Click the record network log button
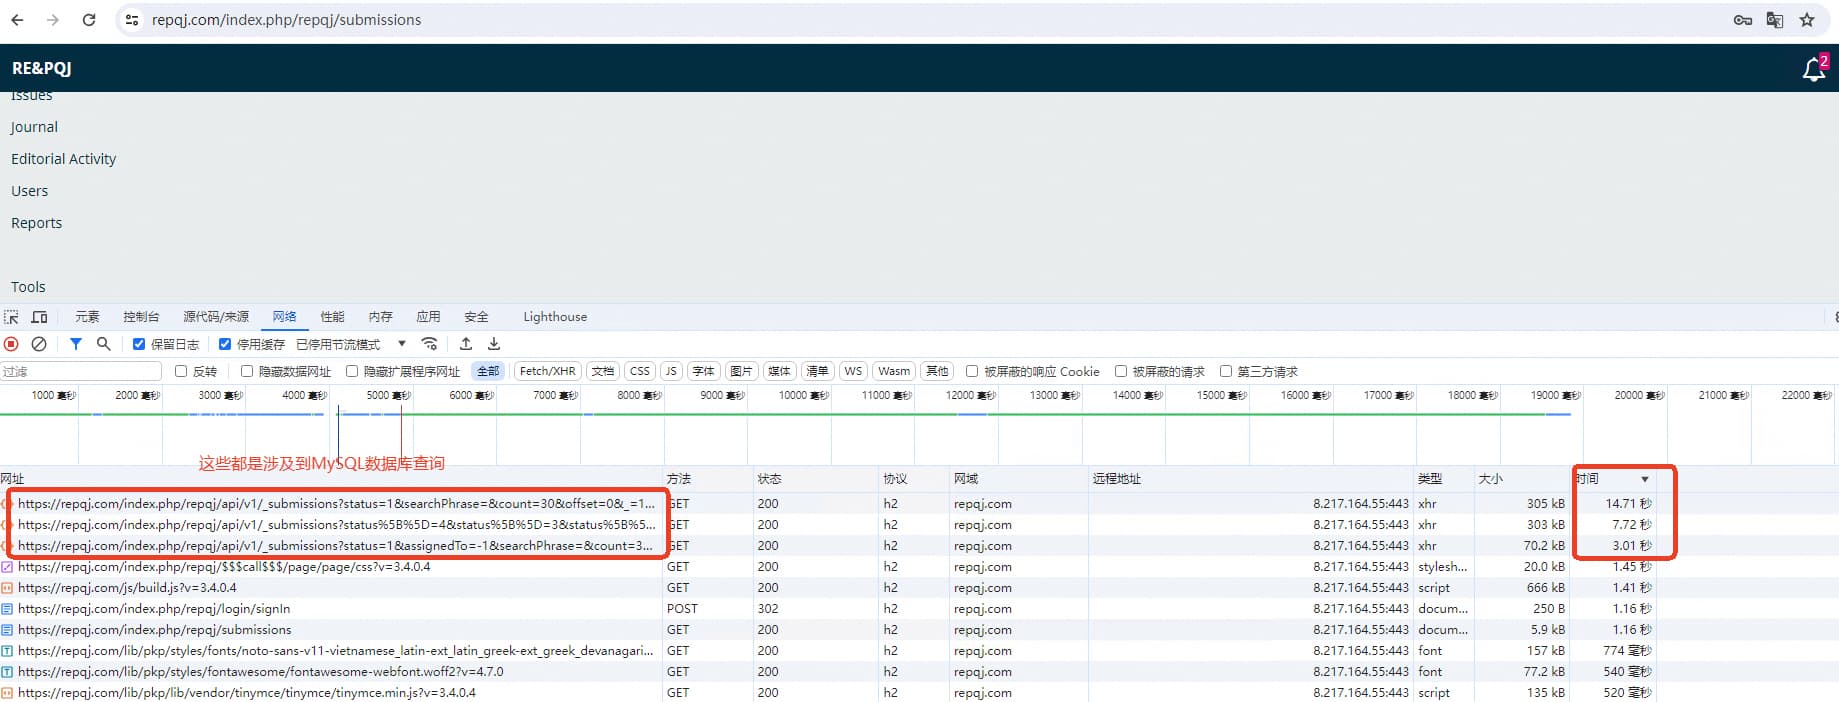This screenshot has width=1839, height=702. pyautogui.click(x=11, y=344)
